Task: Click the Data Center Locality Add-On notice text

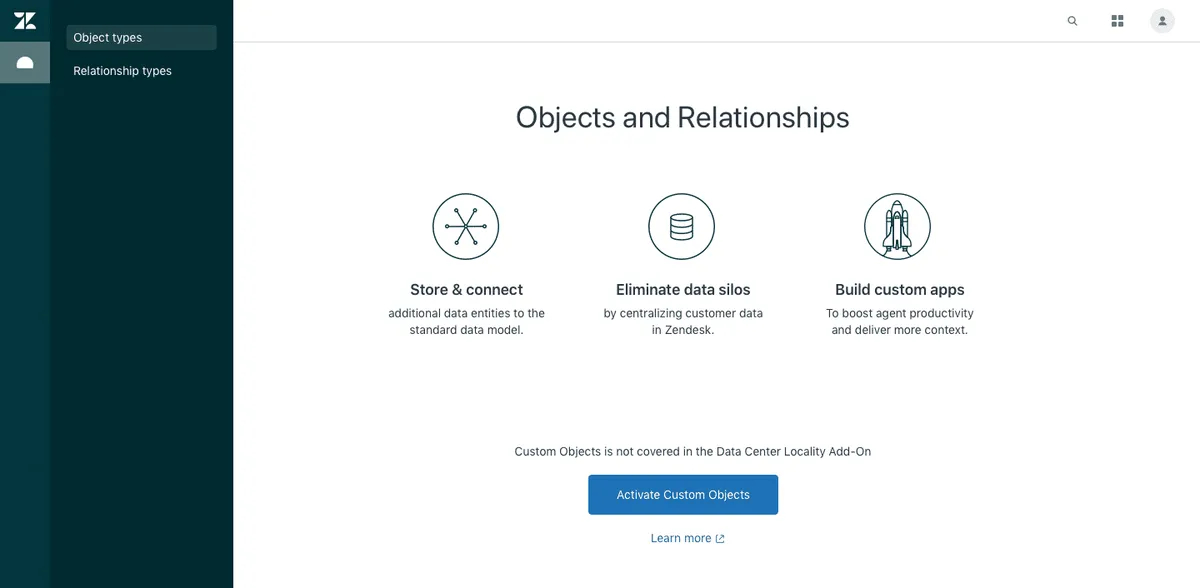Action: [x=692, y=452]
